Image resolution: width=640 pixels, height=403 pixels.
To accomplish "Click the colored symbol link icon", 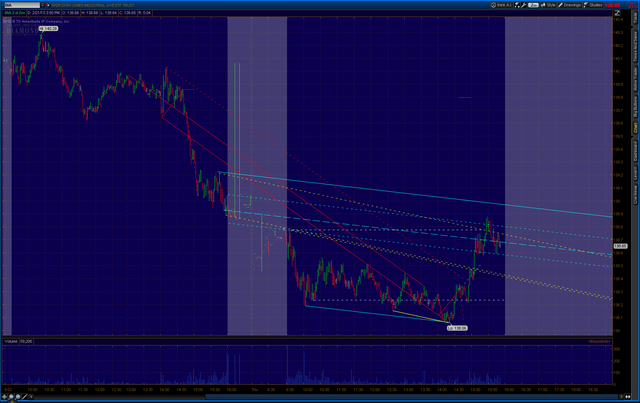I will click(48, 5).
